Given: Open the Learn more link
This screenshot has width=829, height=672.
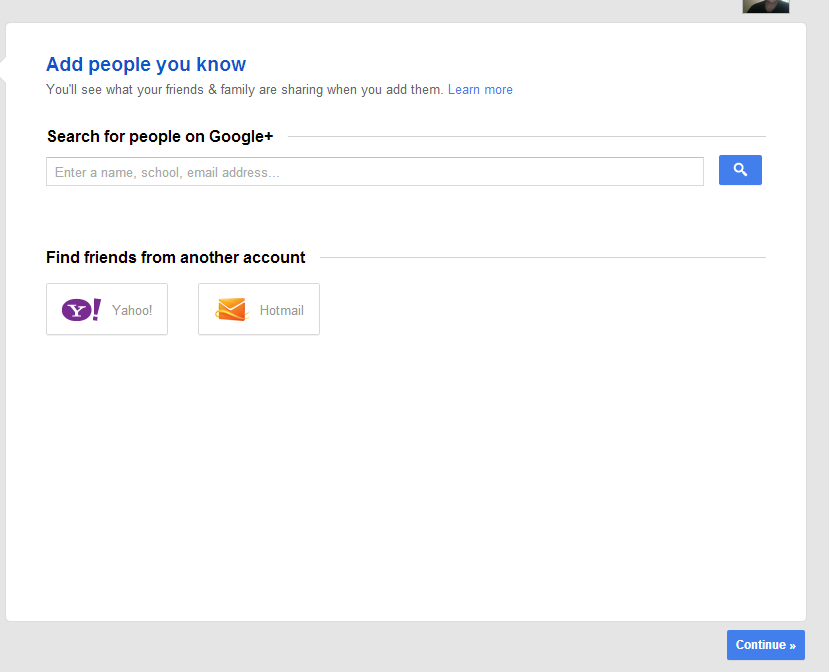Looking at the screenshot, I should pyautogui.click(x=480, y=90).
